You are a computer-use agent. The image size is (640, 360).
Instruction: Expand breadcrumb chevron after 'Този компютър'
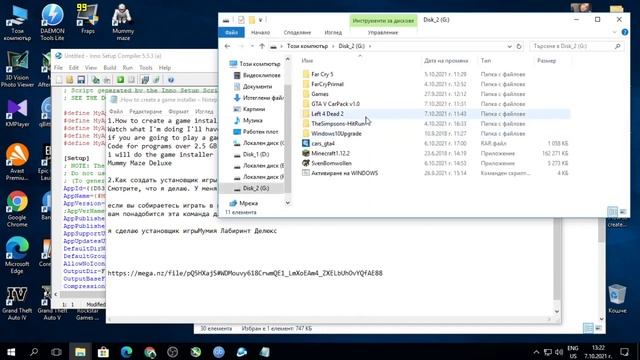coord(333,46)
